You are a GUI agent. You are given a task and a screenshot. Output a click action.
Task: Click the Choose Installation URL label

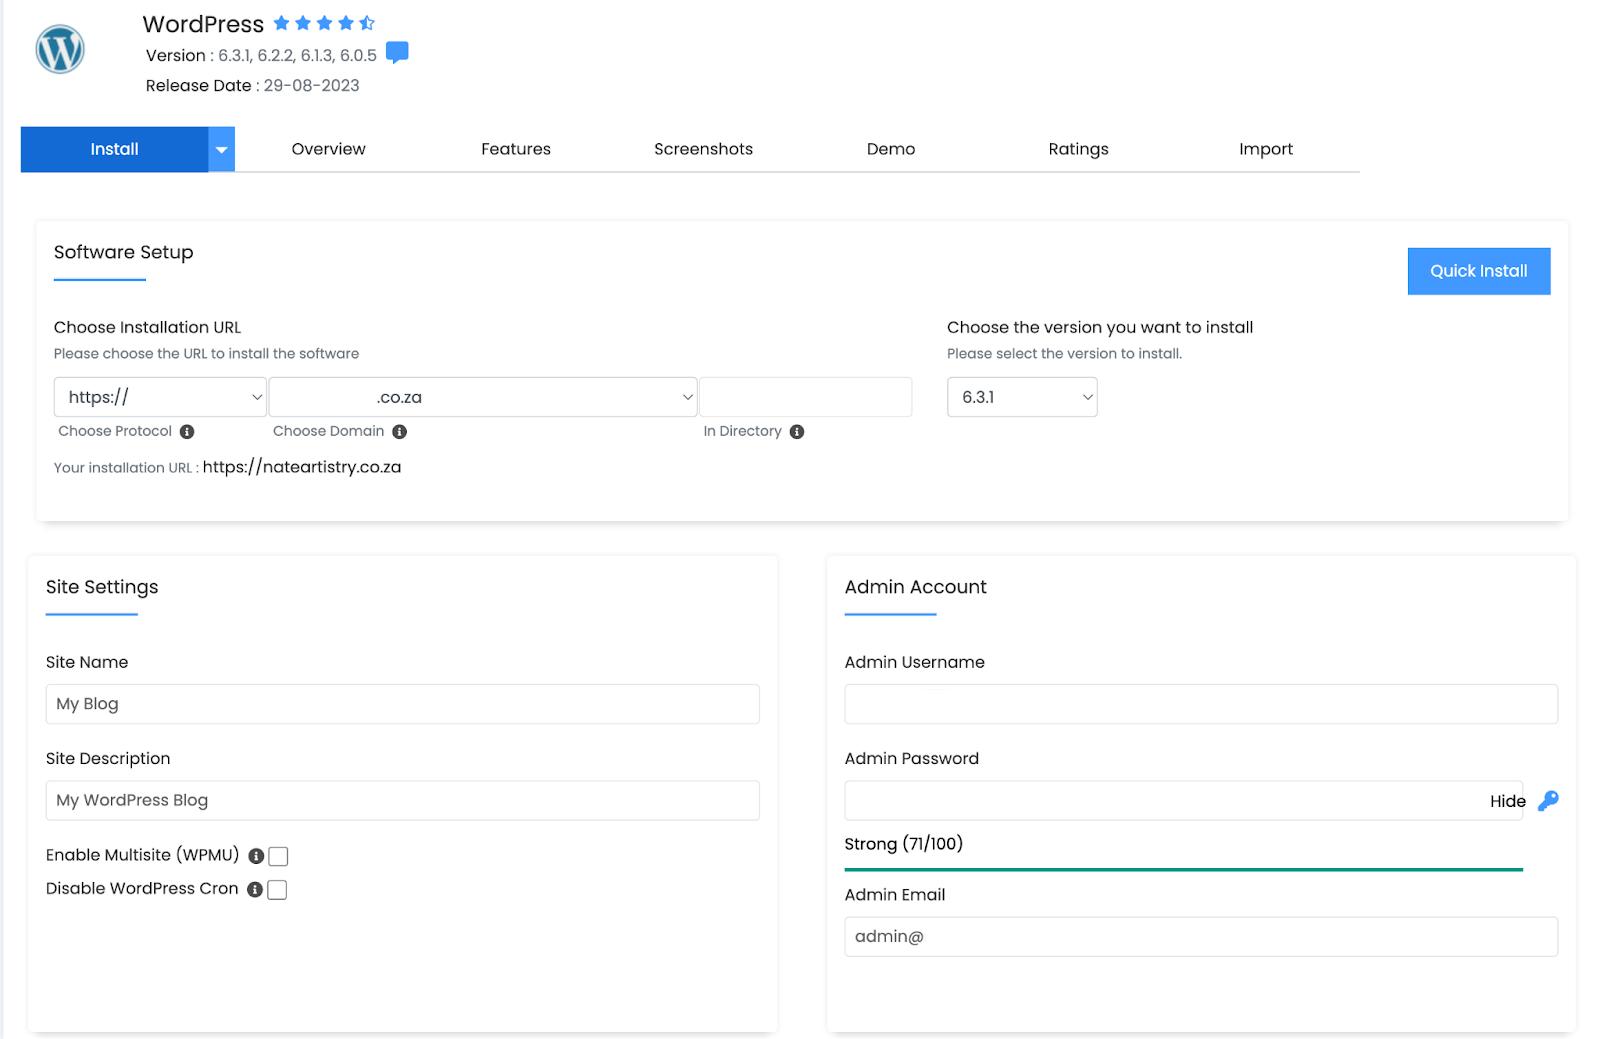pos(148,327)
